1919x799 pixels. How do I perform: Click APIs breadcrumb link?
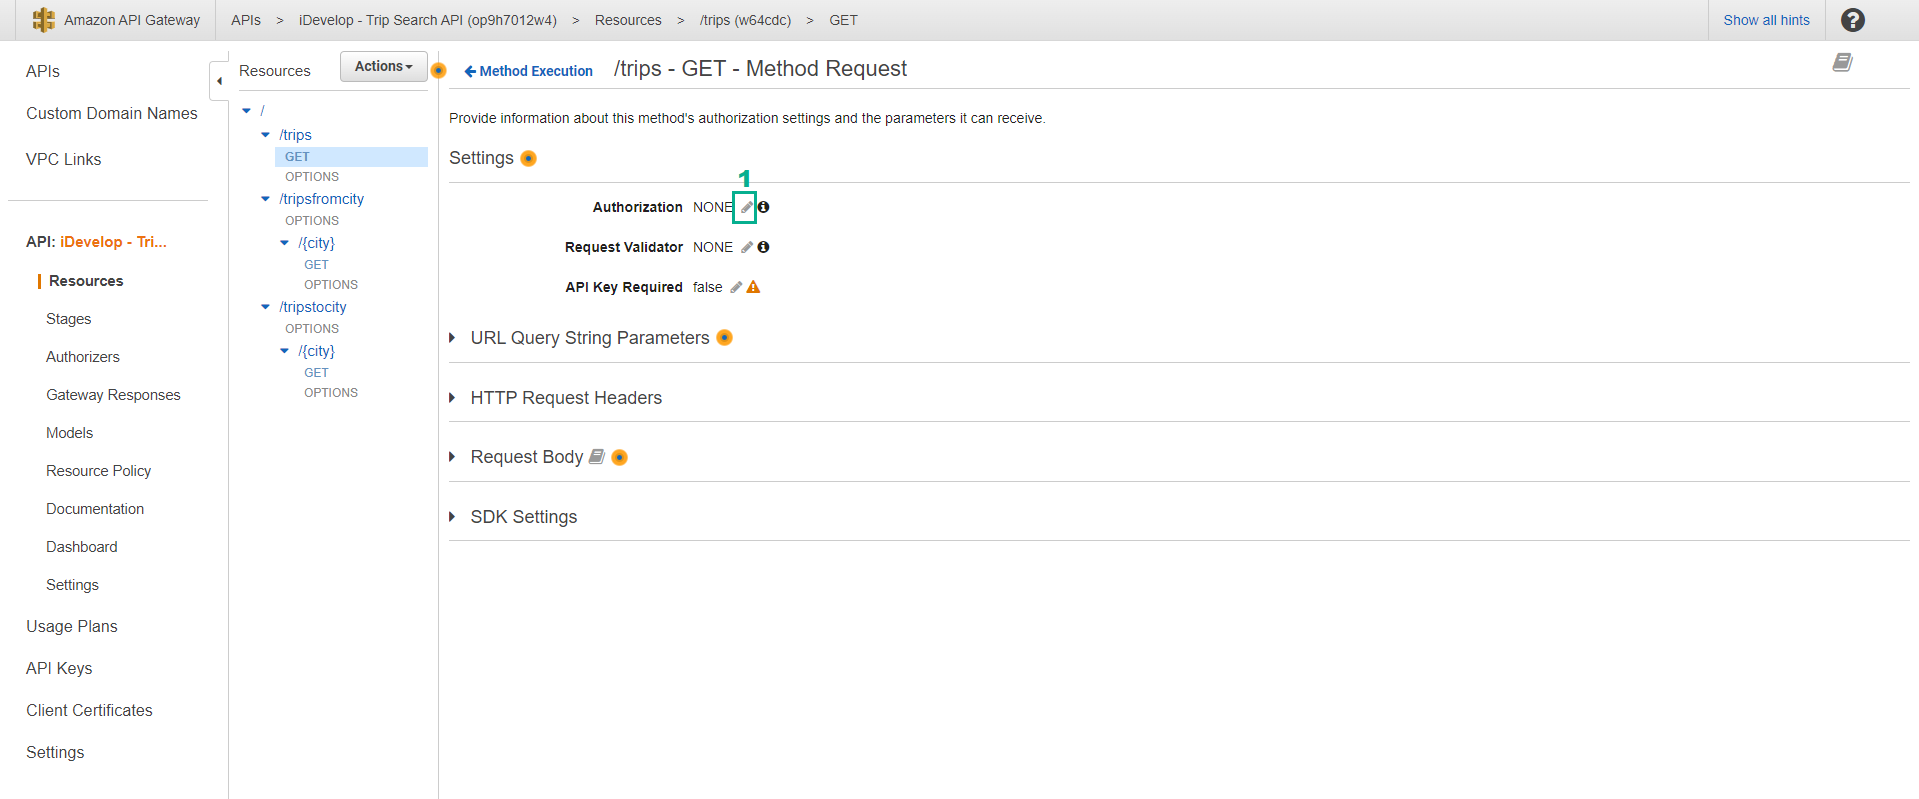[x=246, y=20]
